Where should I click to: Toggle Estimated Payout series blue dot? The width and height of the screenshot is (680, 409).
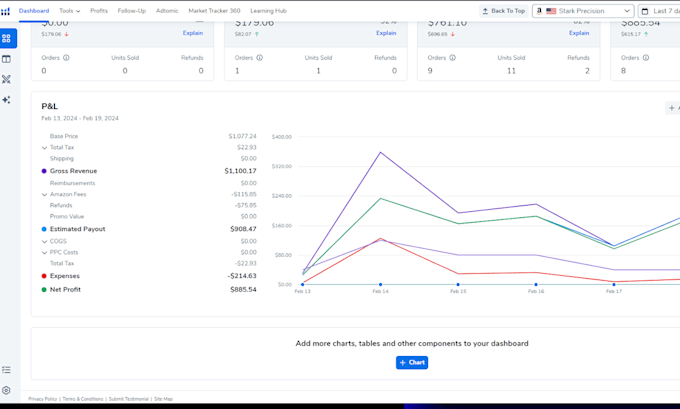tap(44, 229)
